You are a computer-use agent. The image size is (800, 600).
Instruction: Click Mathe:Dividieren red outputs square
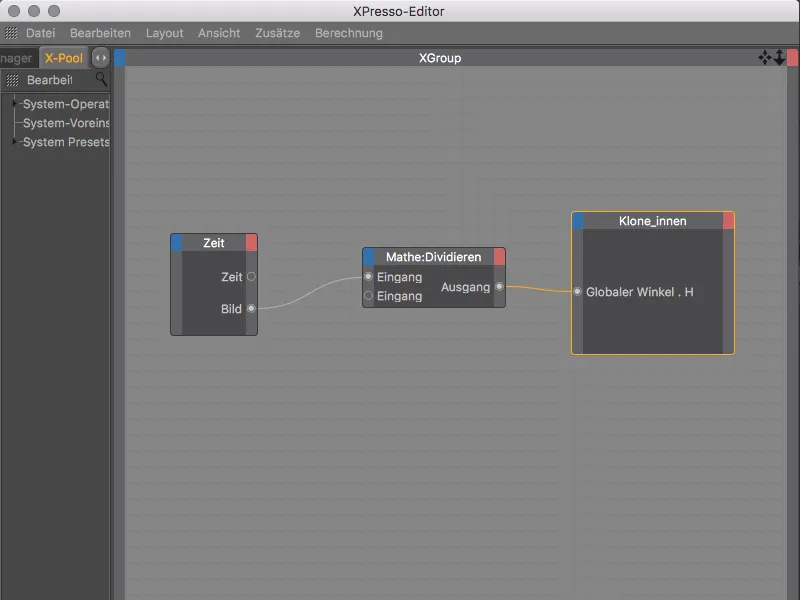click(499, 257)
